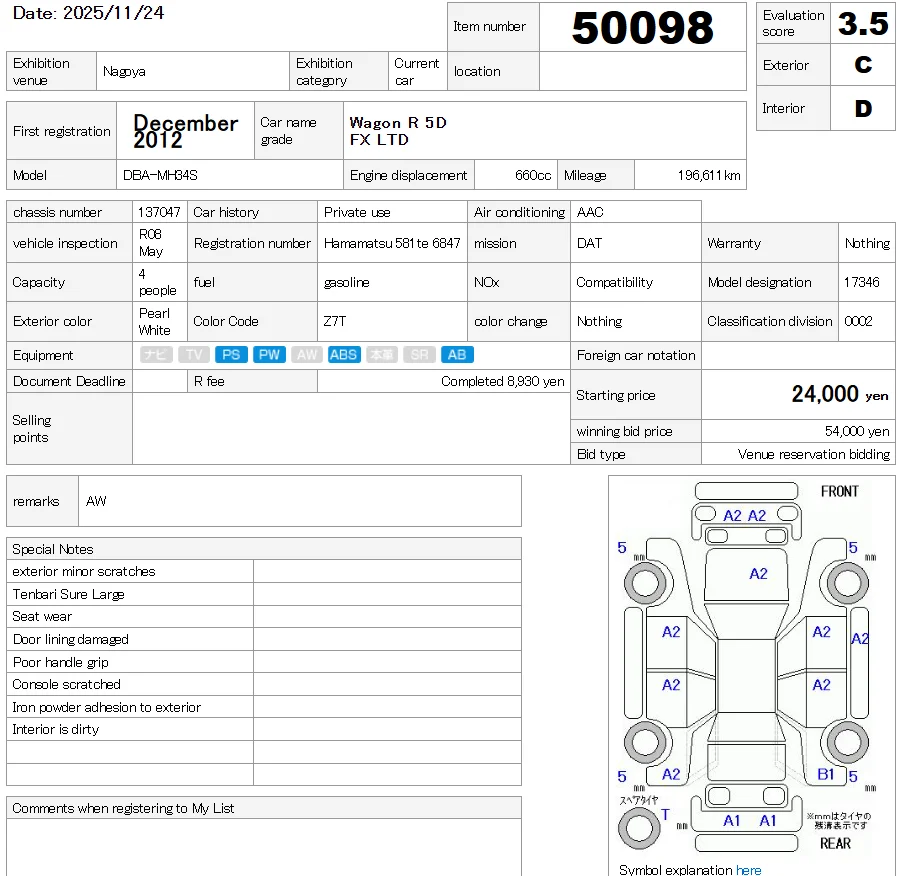Click the Evaluation score 3.5 cell
901x876 pixels.
click(864, 22)
